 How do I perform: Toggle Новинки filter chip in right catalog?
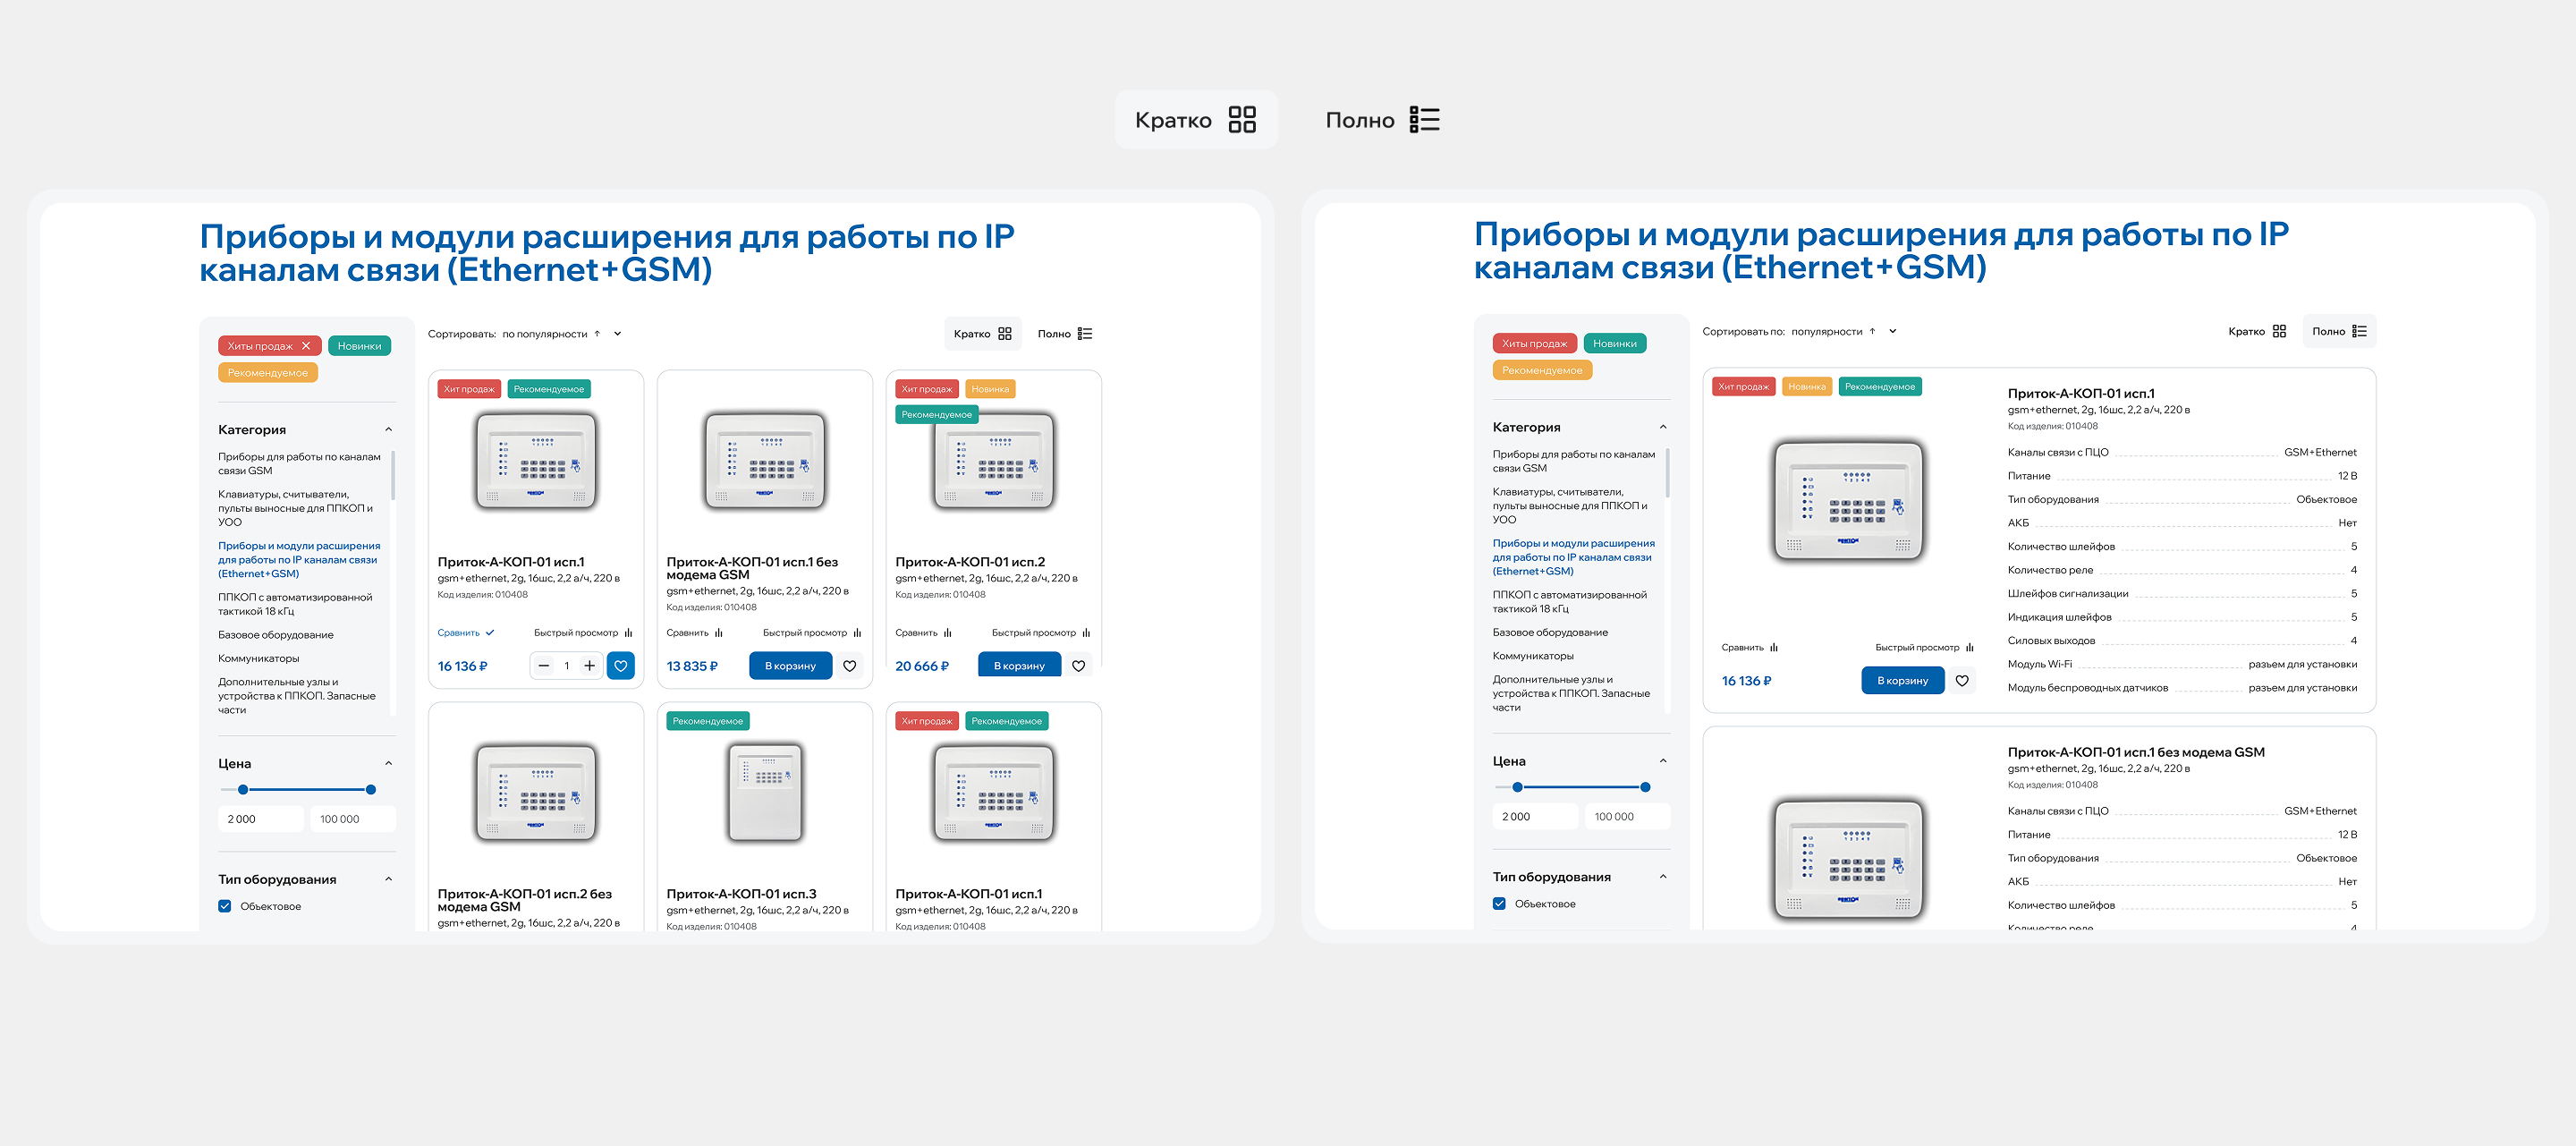[x=1615, y=344]
